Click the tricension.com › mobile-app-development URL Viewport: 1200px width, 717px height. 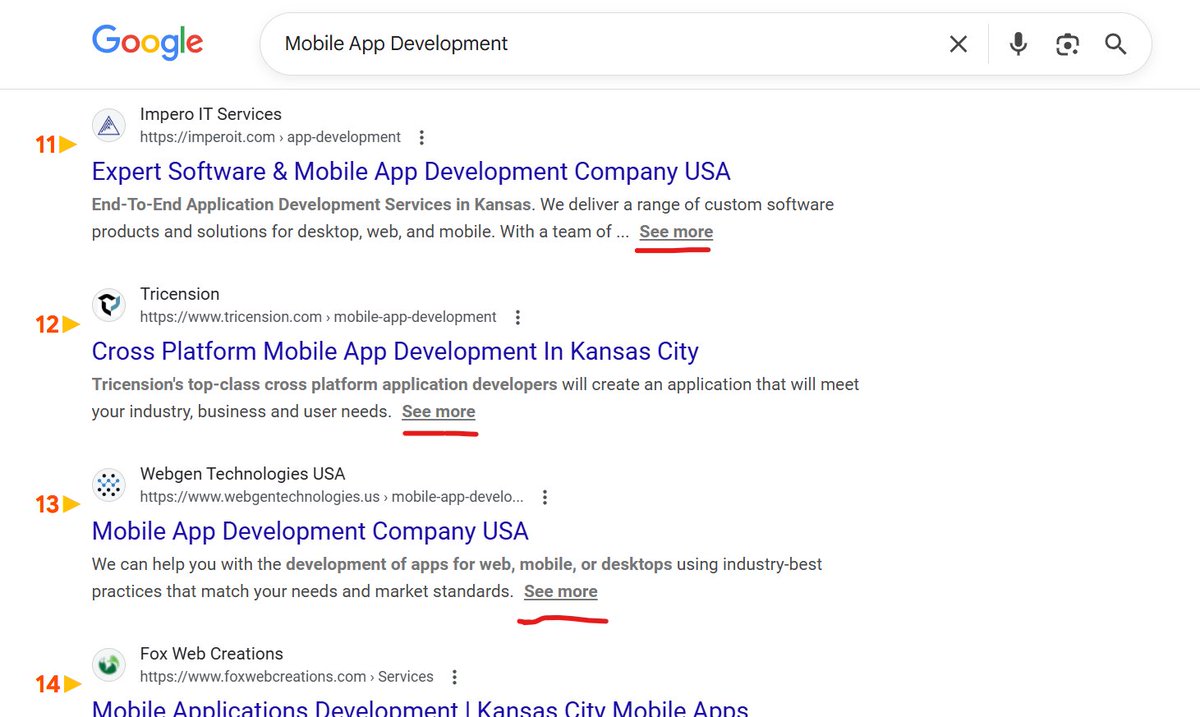tap(318, 317)
